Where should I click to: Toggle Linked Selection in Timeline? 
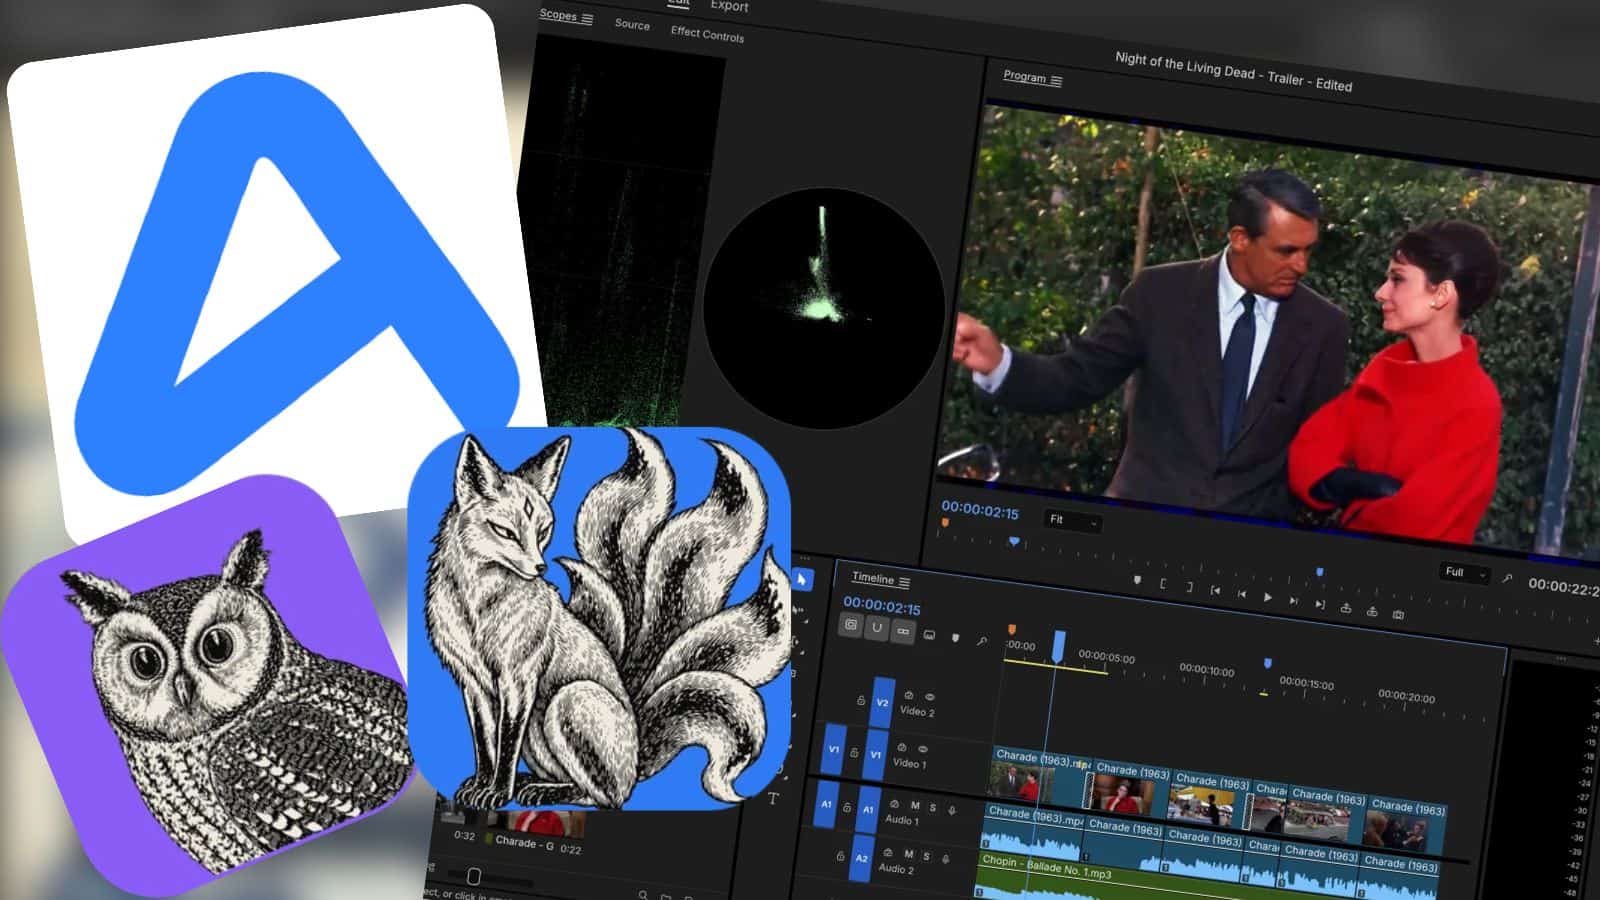point(903,631)
